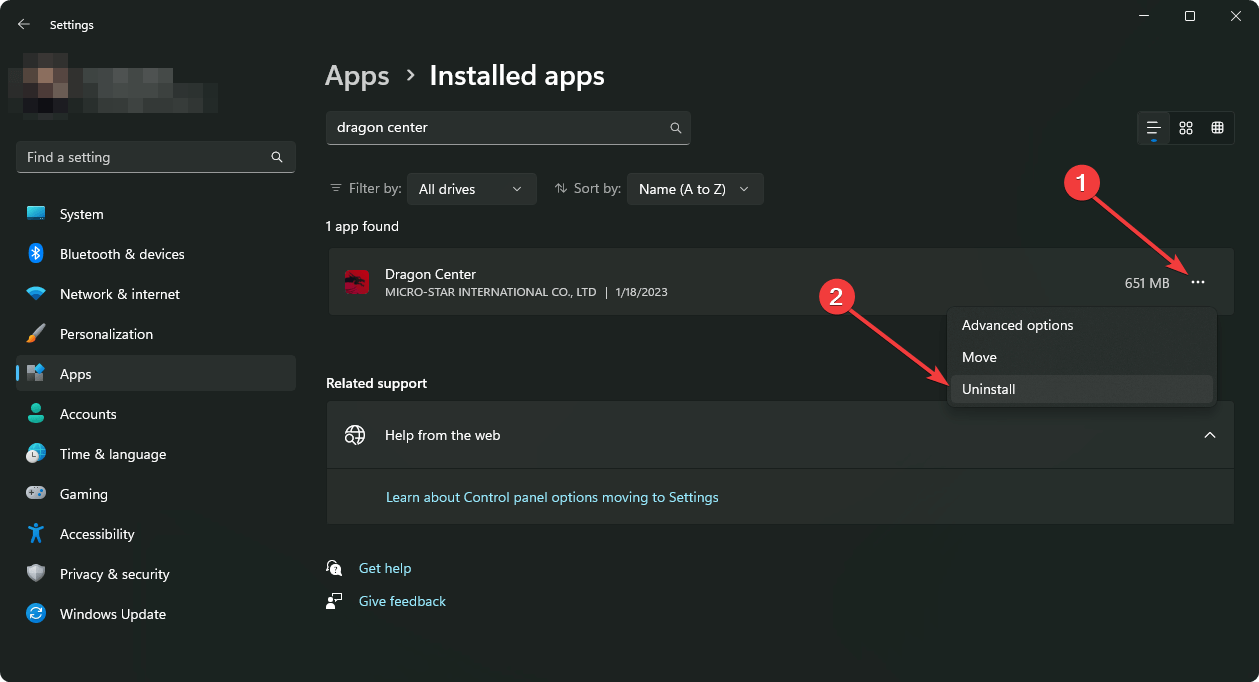Click the Installed apps heading
The width and height of the screenshot is (1259, 682).
coord(517,76)
